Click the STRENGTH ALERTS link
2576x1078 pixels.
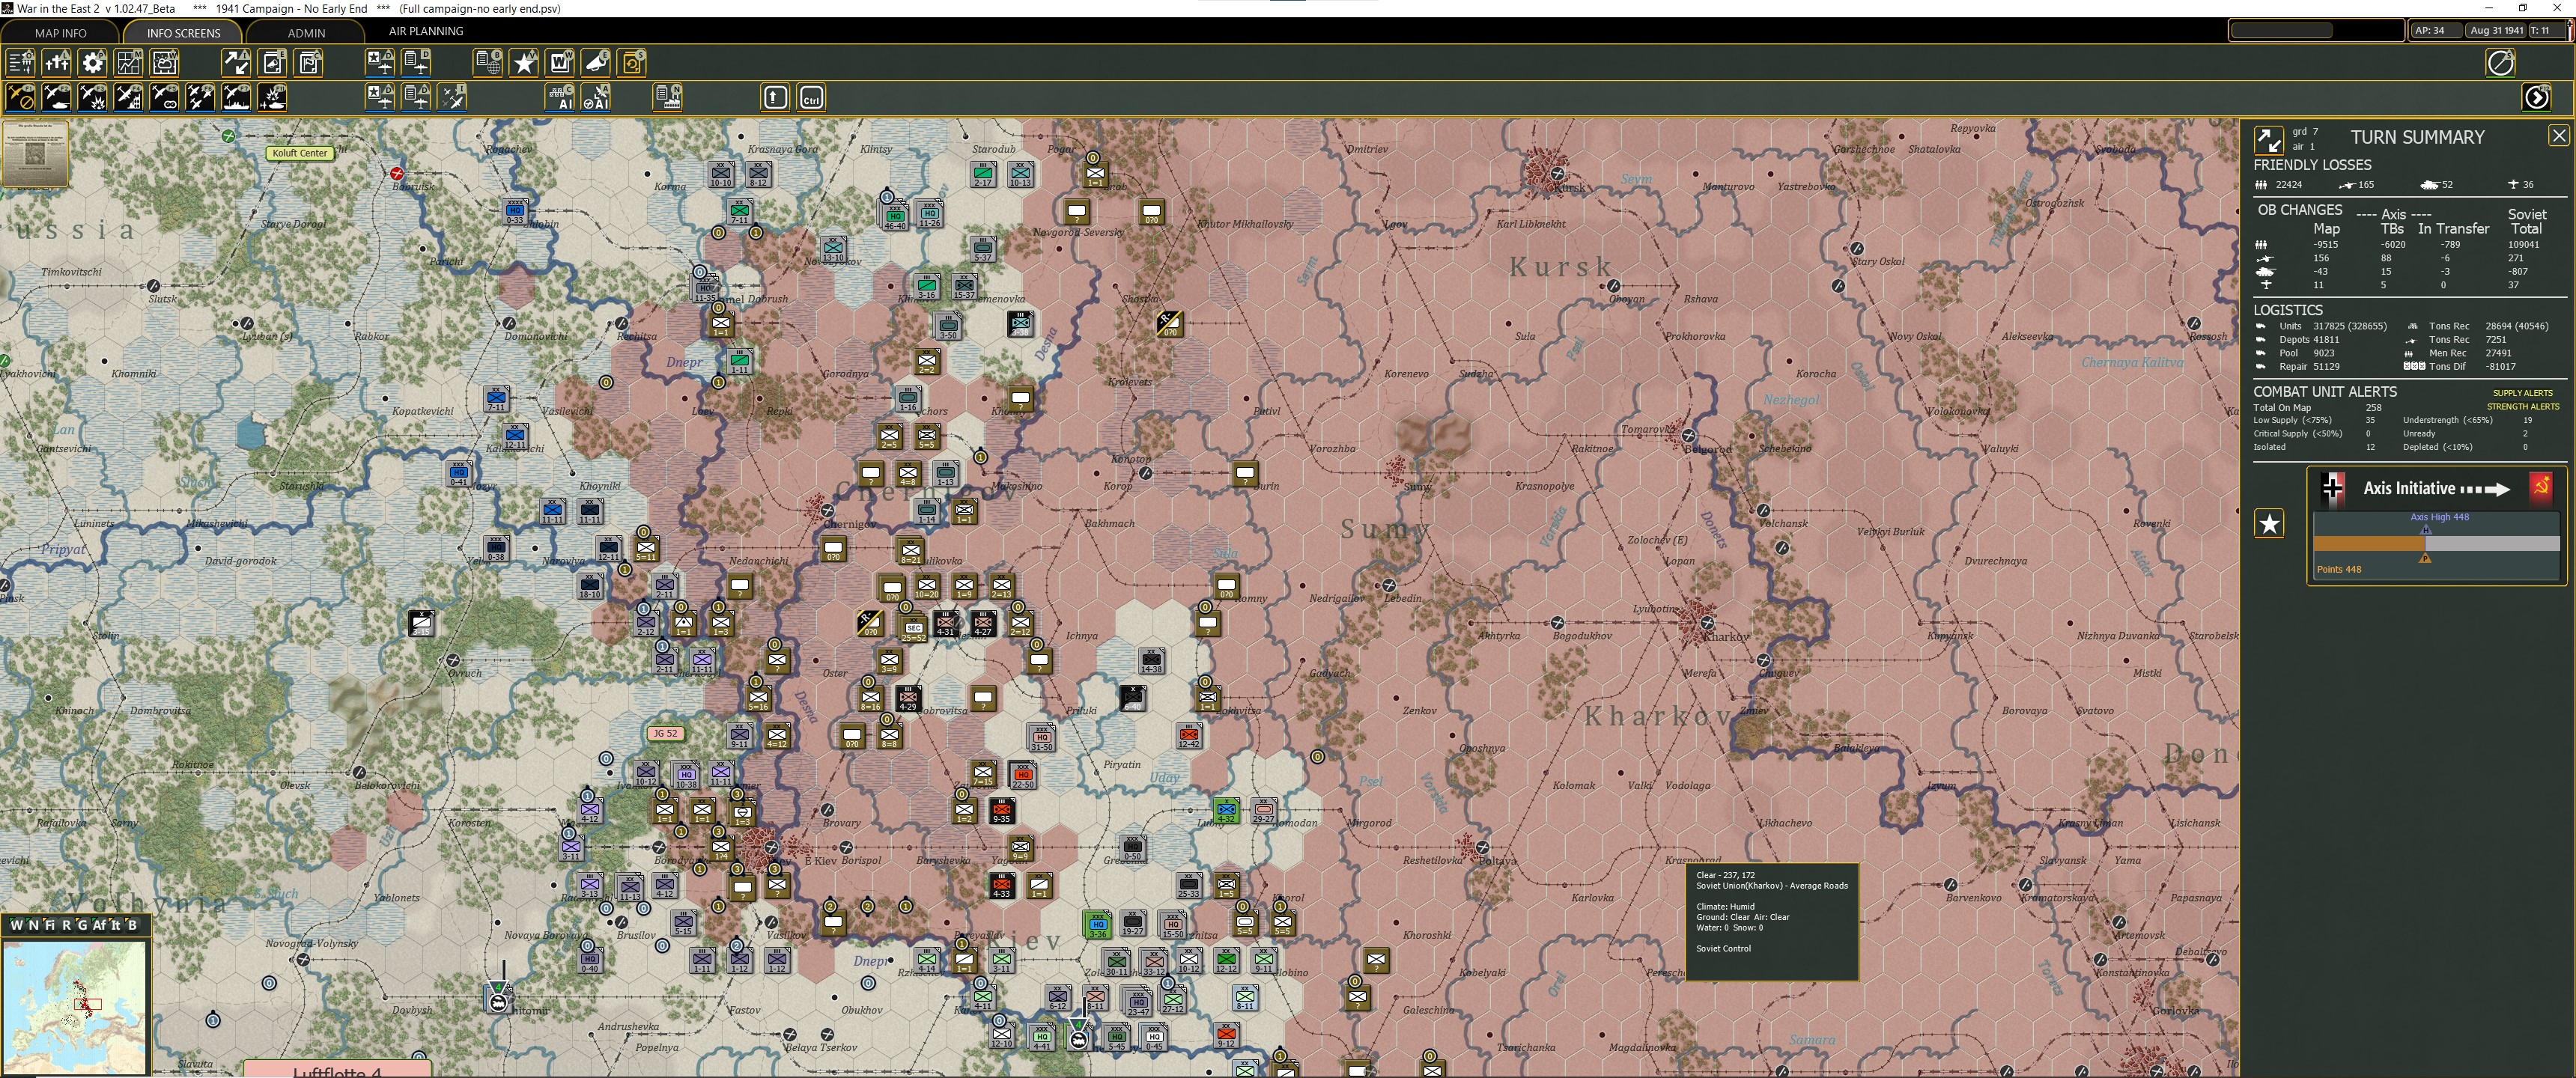coord(2523,407)
